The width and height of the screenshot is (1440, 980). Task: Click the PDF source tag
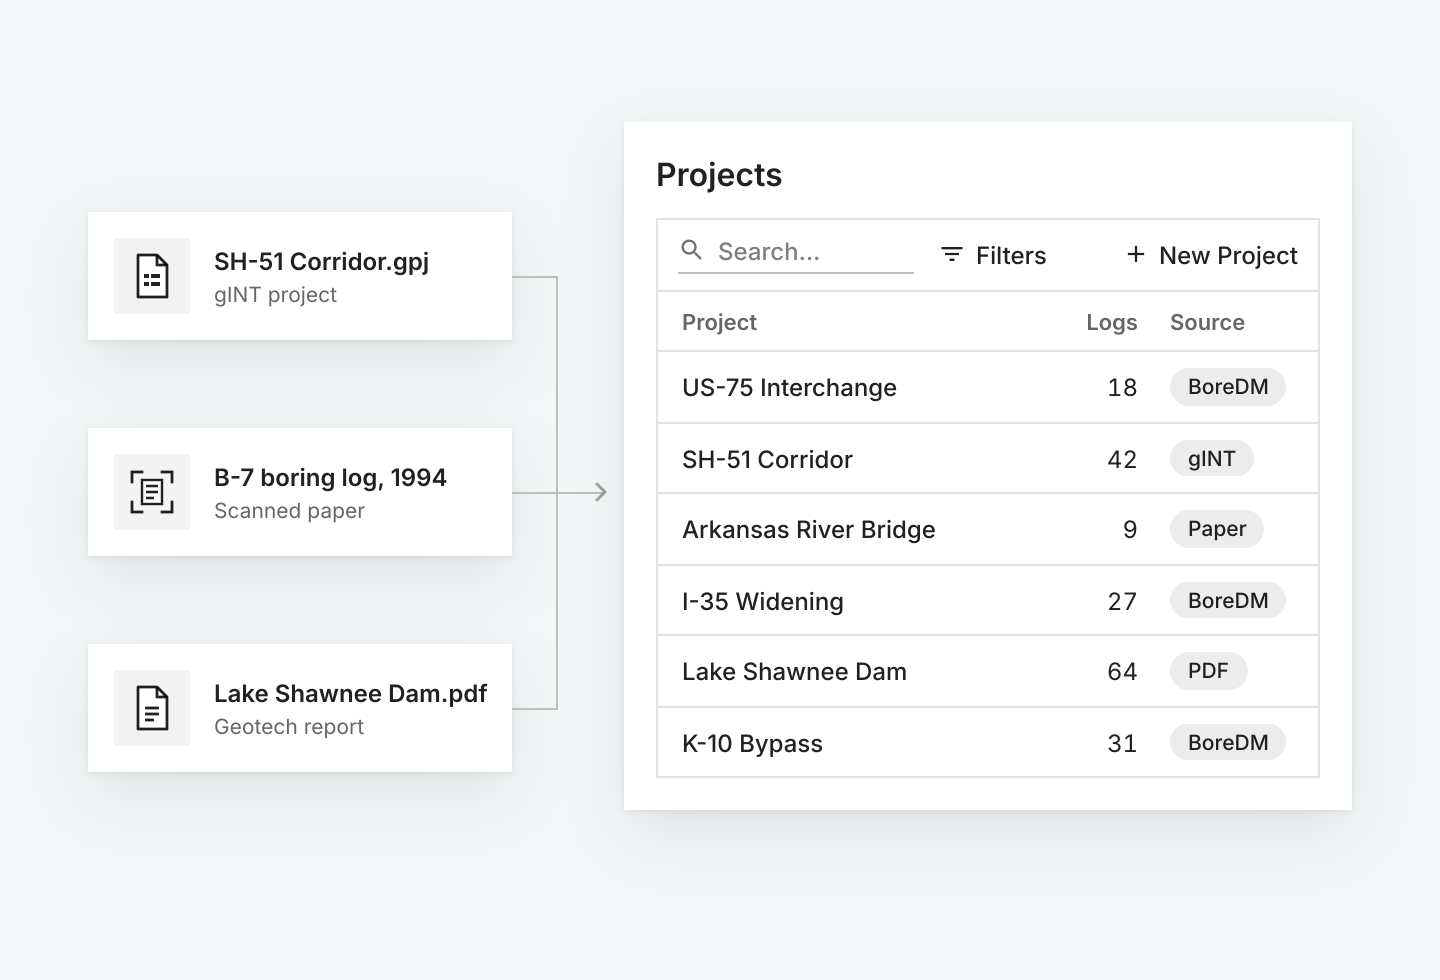pos(1208,671)
